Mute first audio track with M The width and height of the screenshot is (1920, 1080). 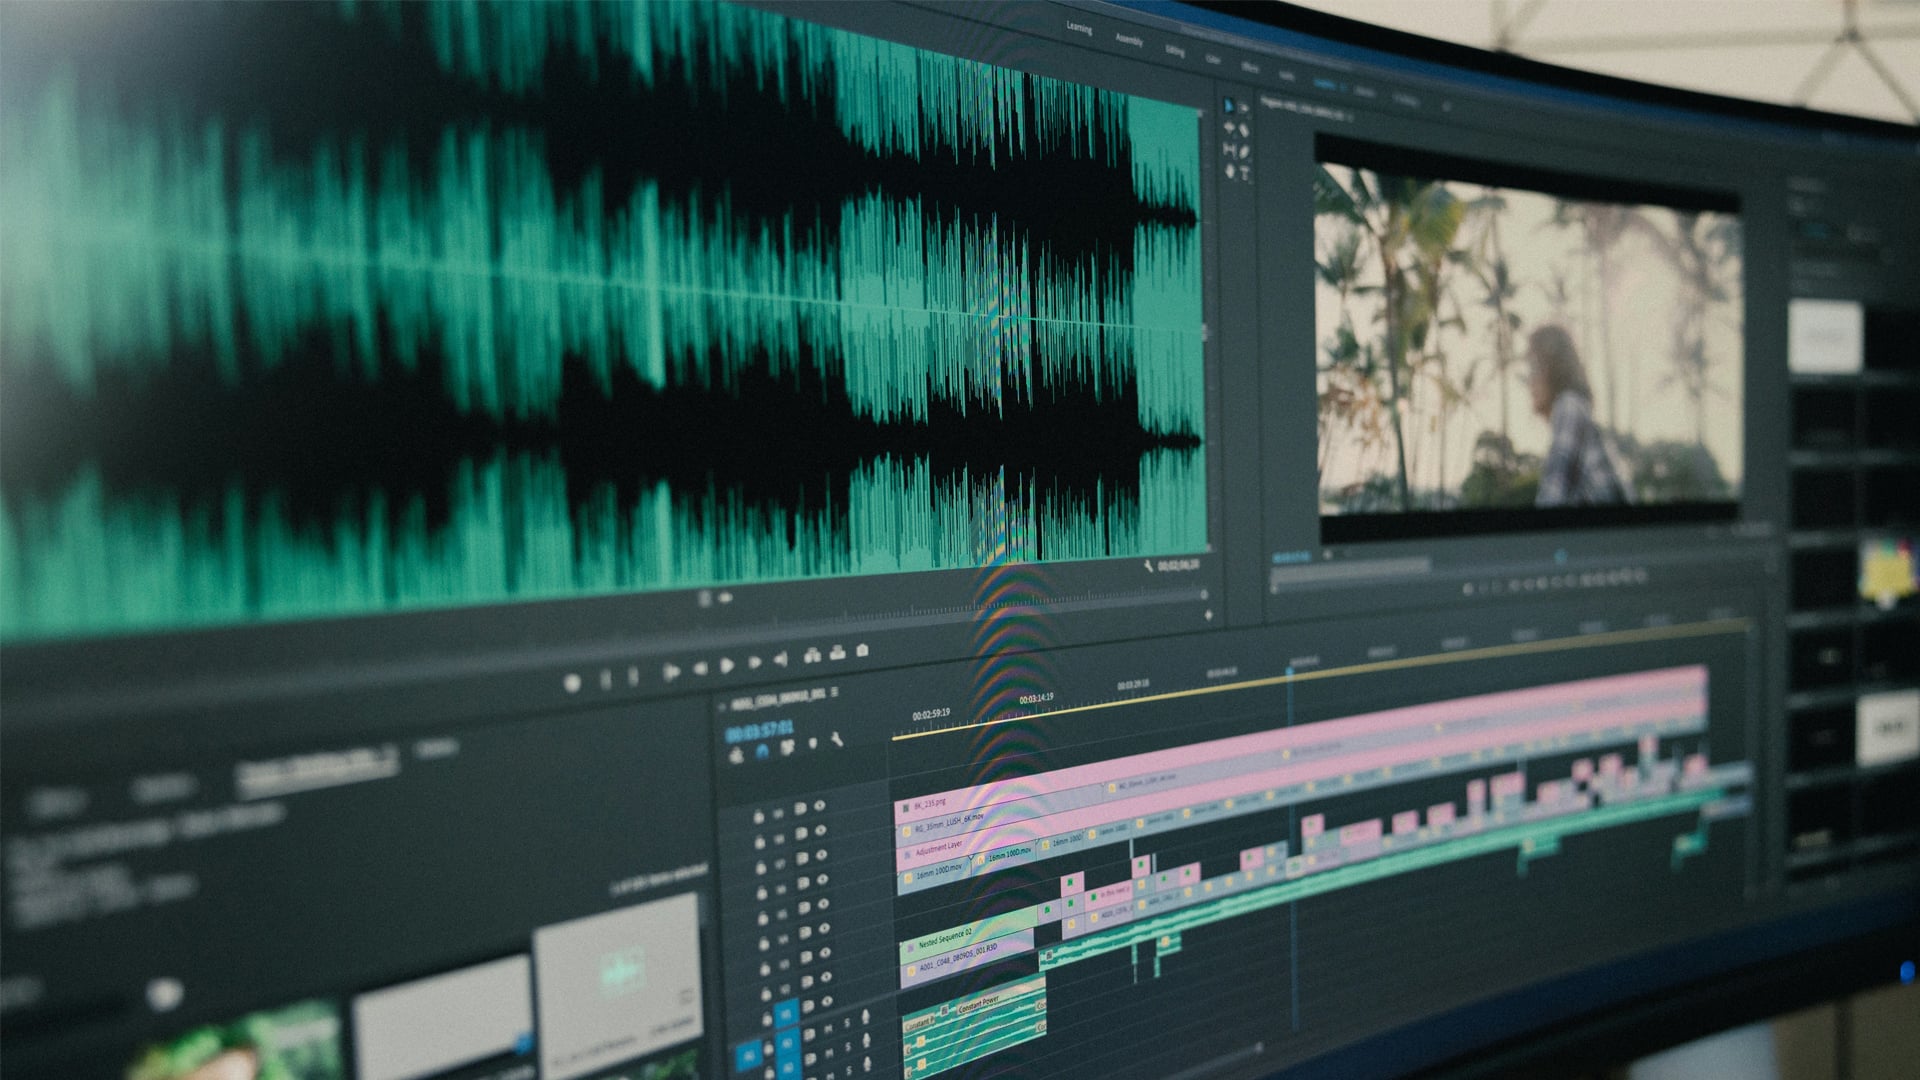pyautogui.click(x=828, y=1029)
